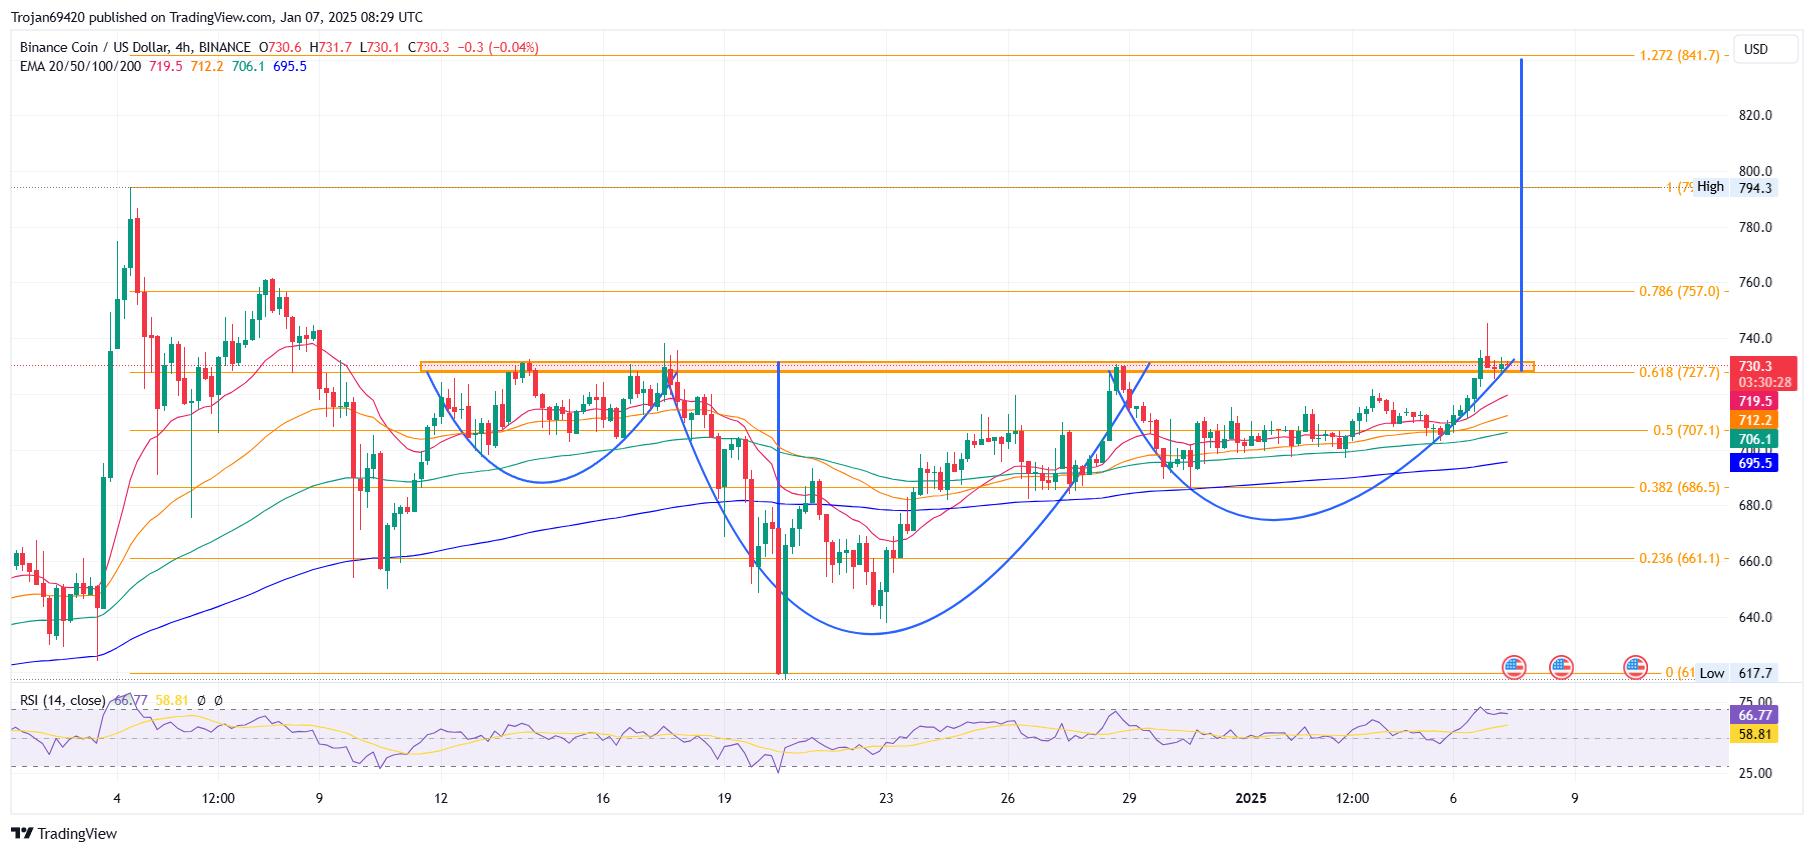Click the 75.00 RSI axis label

(1755, 702)
